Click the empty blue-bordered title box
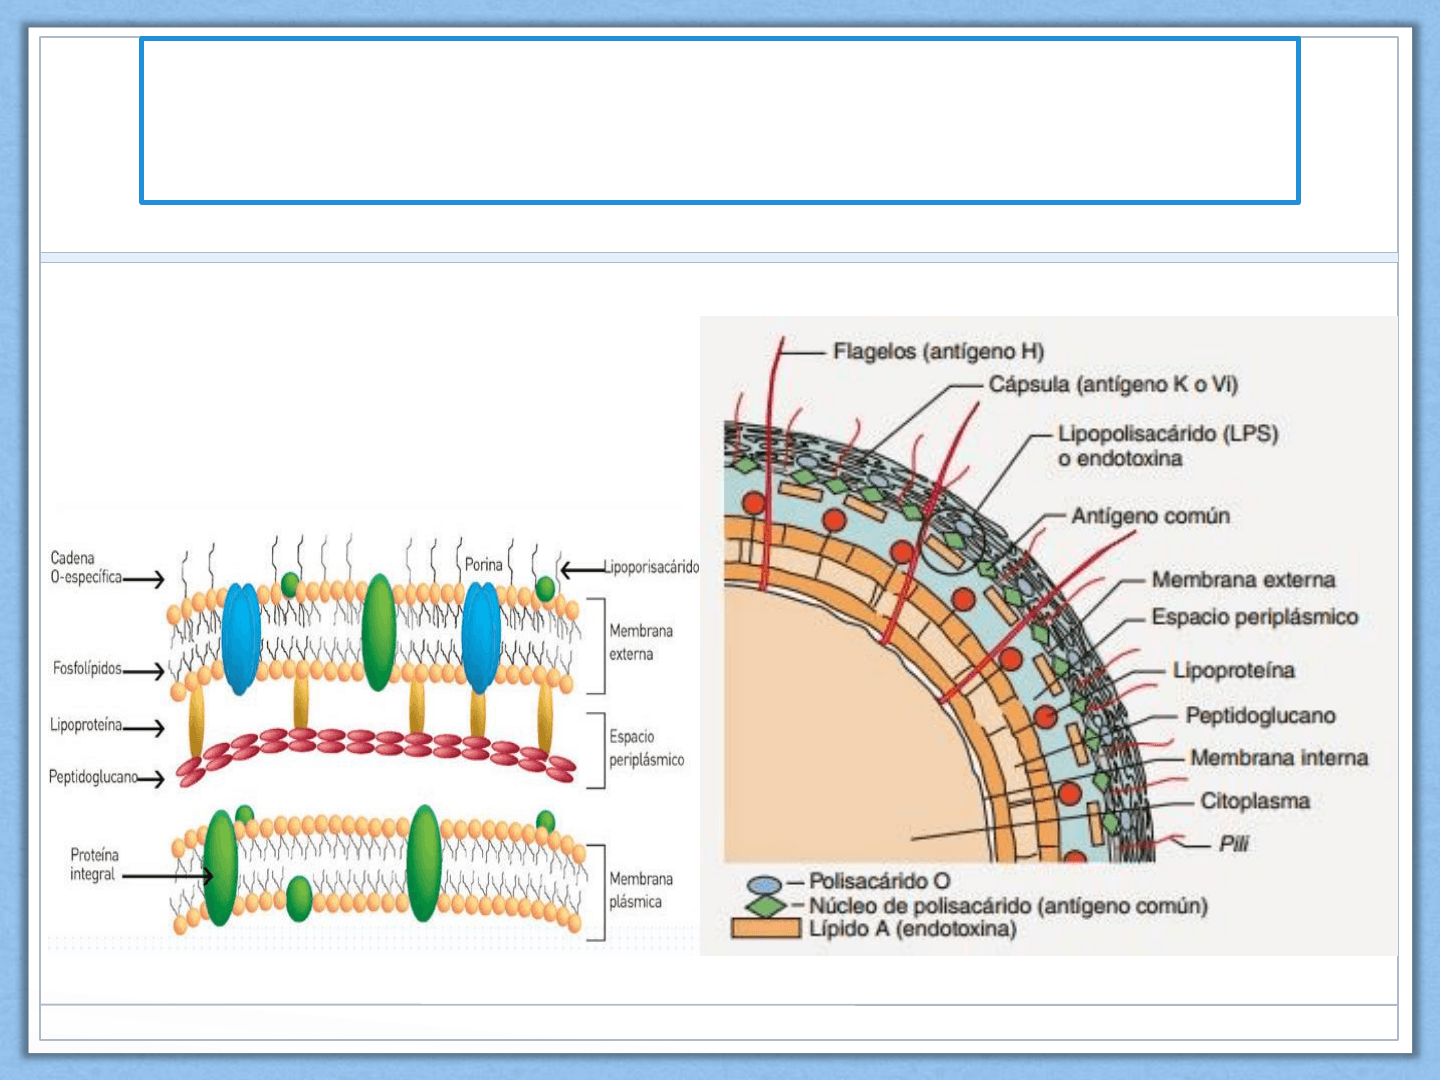Viewport: 1440px width, 1080px height. pos(719,121)
